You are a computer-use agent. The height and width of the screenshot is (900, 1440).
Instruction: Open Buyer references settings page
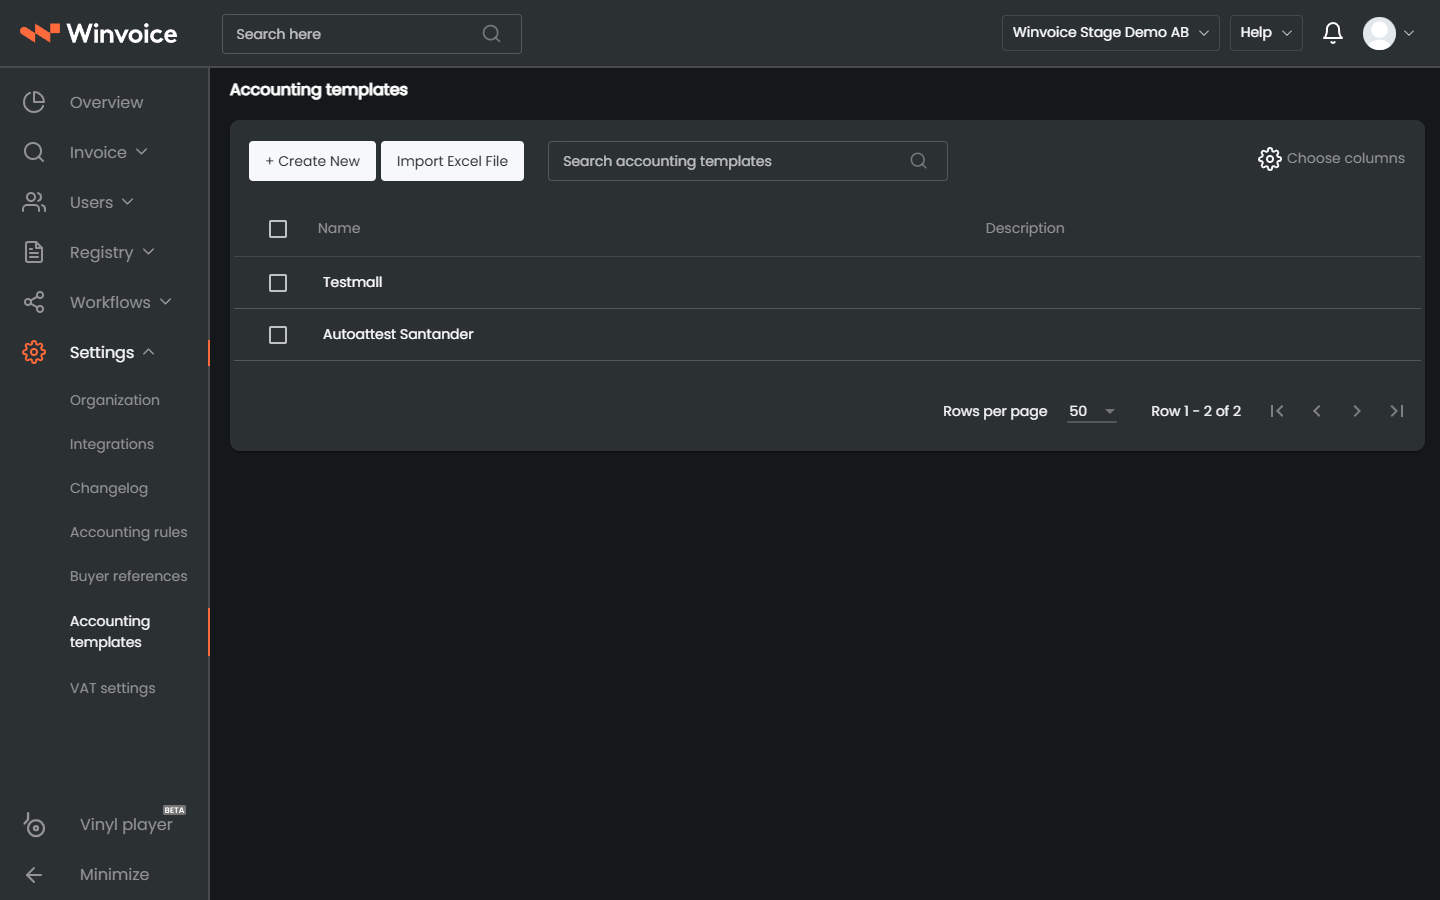[129, 576]
